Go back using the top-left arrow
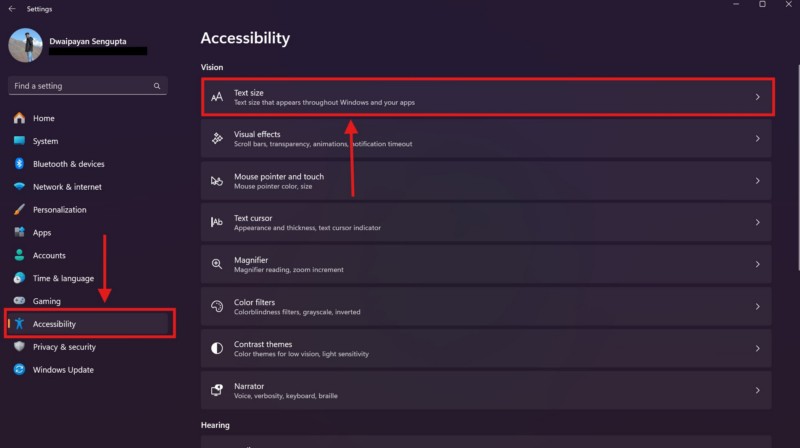Image resolution: width=800 pixels, height=448 pixels. [11, 8]
